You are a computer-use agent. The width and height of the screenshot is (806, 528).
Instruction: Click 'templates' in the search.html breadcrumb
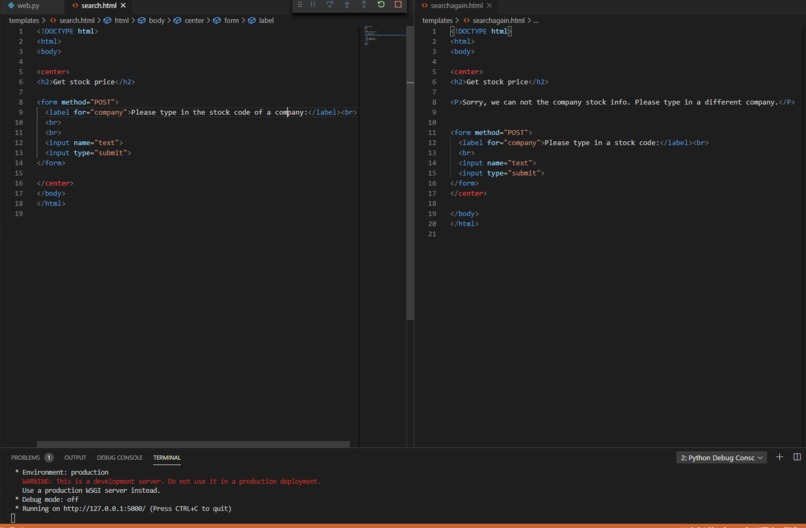point(24,21)
